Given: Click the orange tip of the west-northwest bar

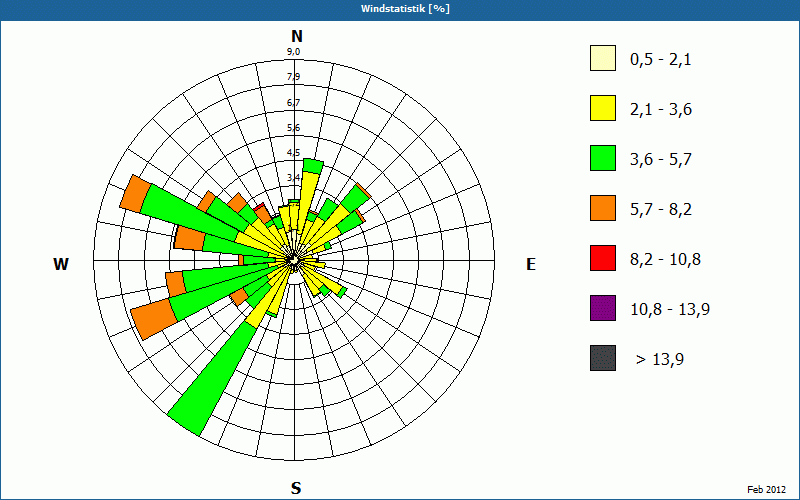Looking at the screenshot, I should tap(135, 192).
